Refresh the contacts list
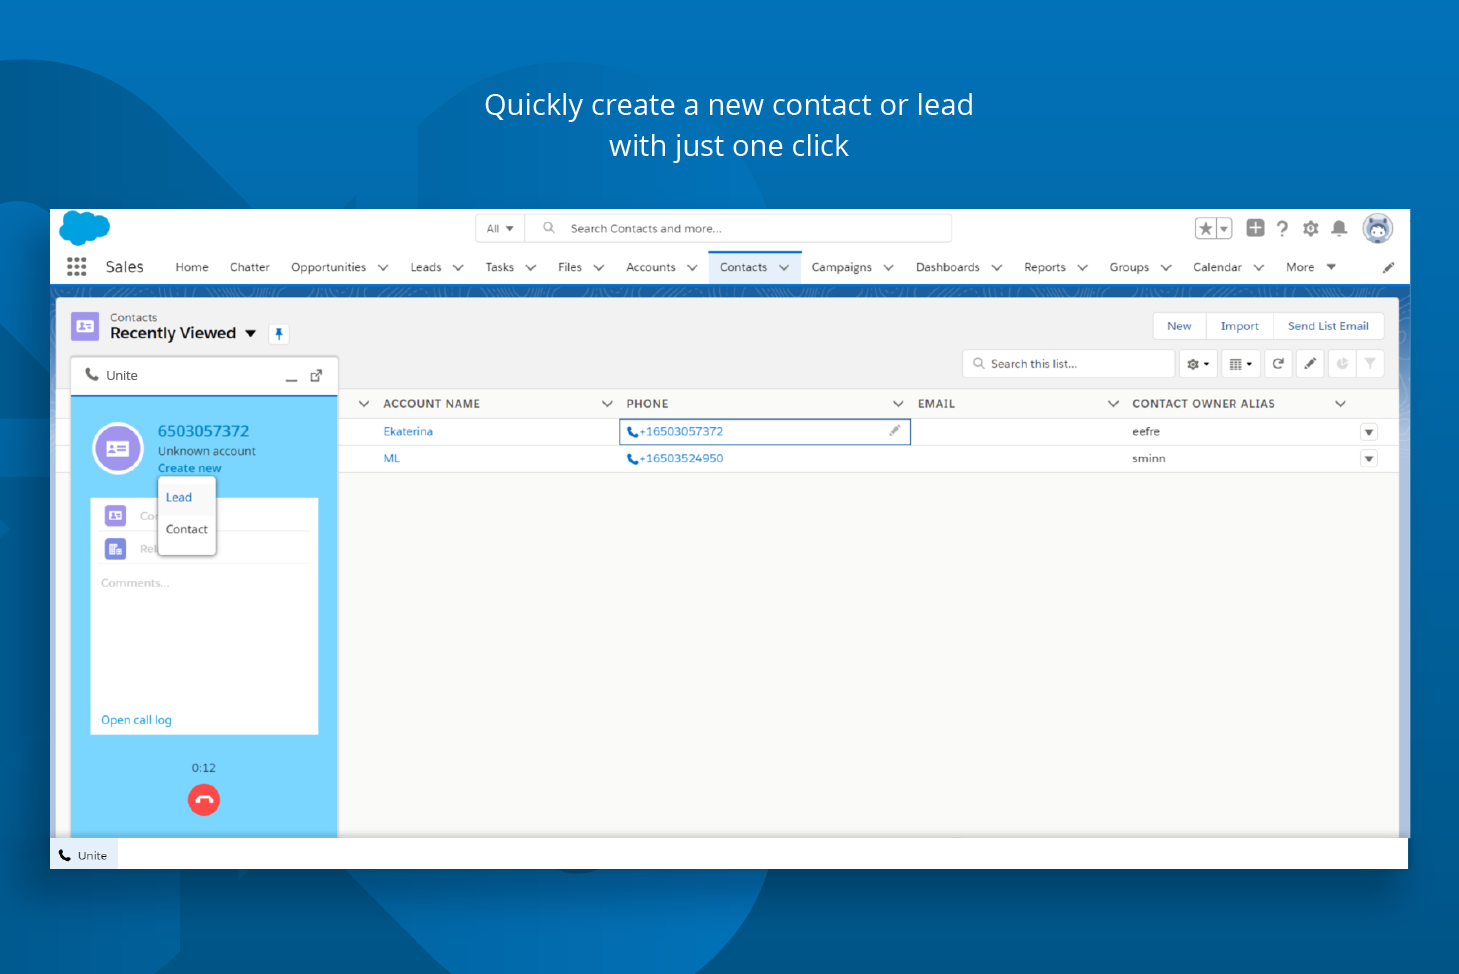This screenshot has width=1459, height=974. click(1278, 364)
